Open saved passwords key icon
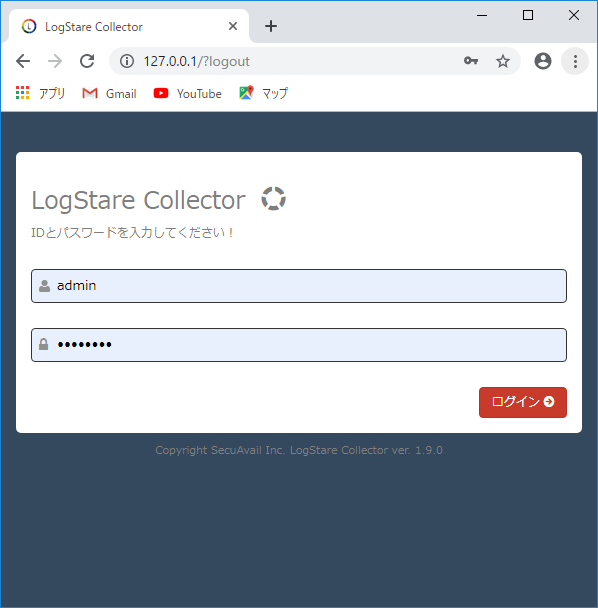Viewport: 598px width, 608px height. coord(471,61)
